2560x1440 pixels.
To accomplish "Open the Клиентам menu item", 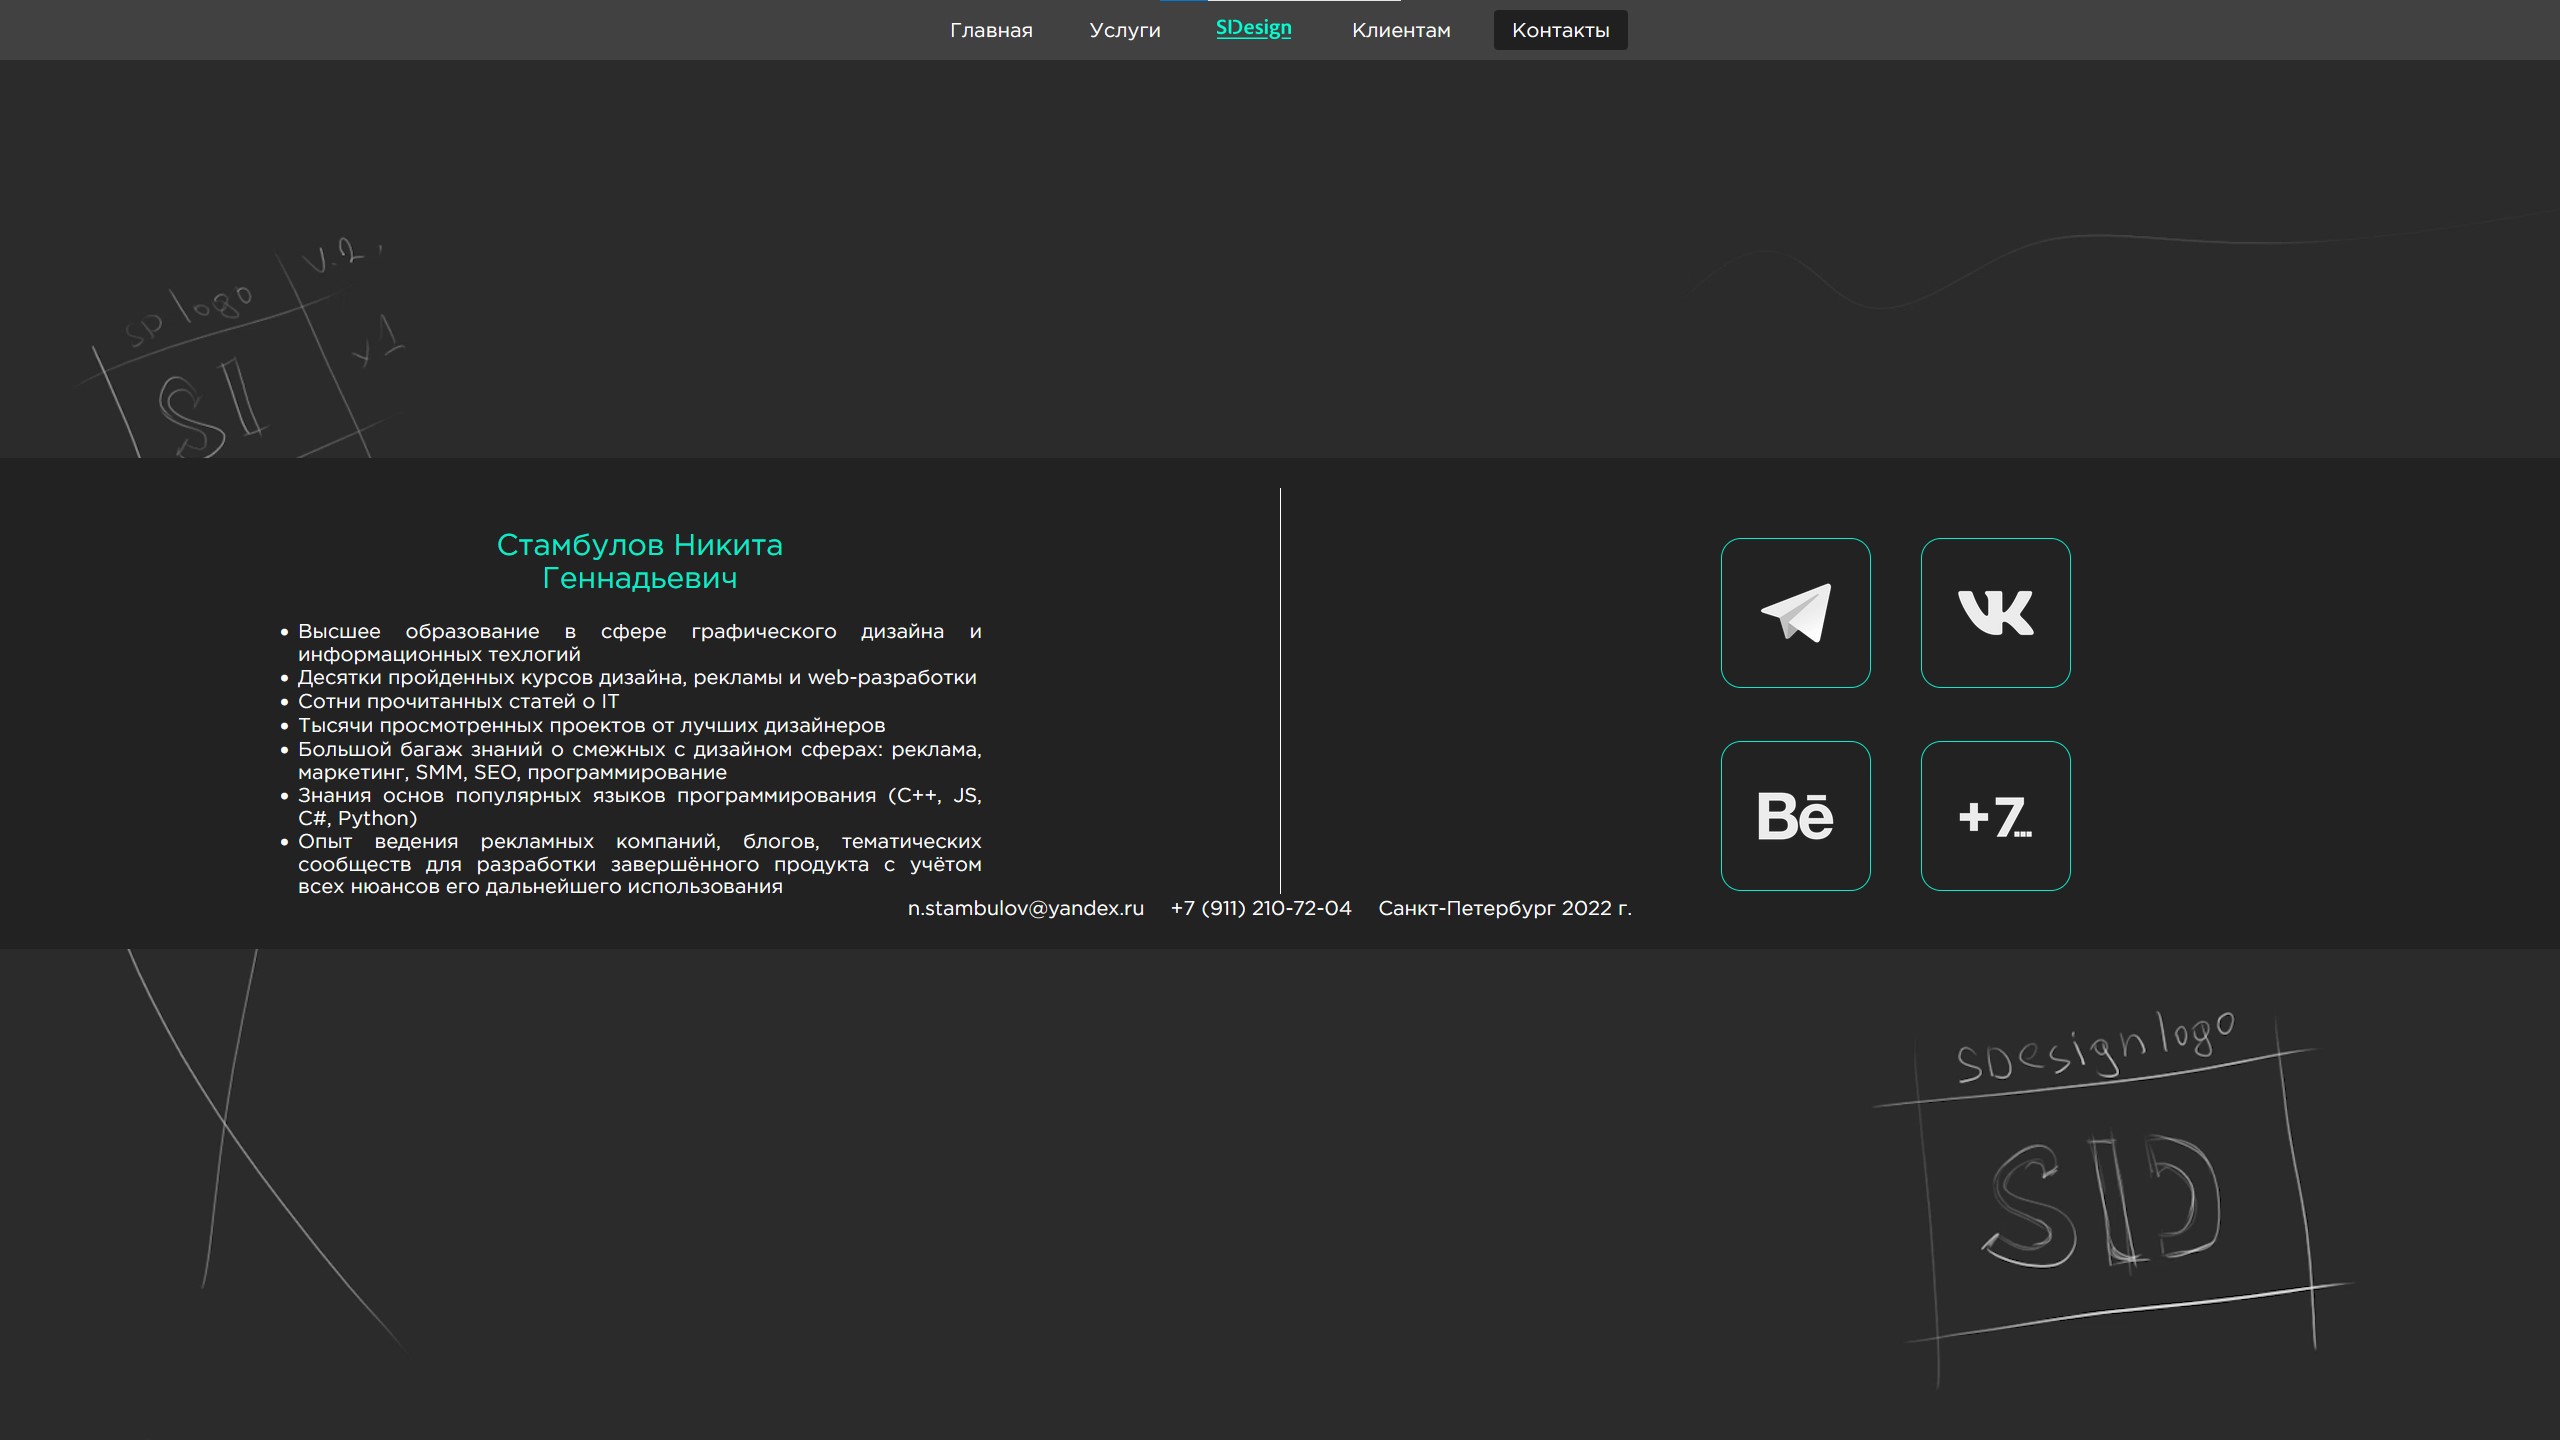I will click(x=1401, y=30).
